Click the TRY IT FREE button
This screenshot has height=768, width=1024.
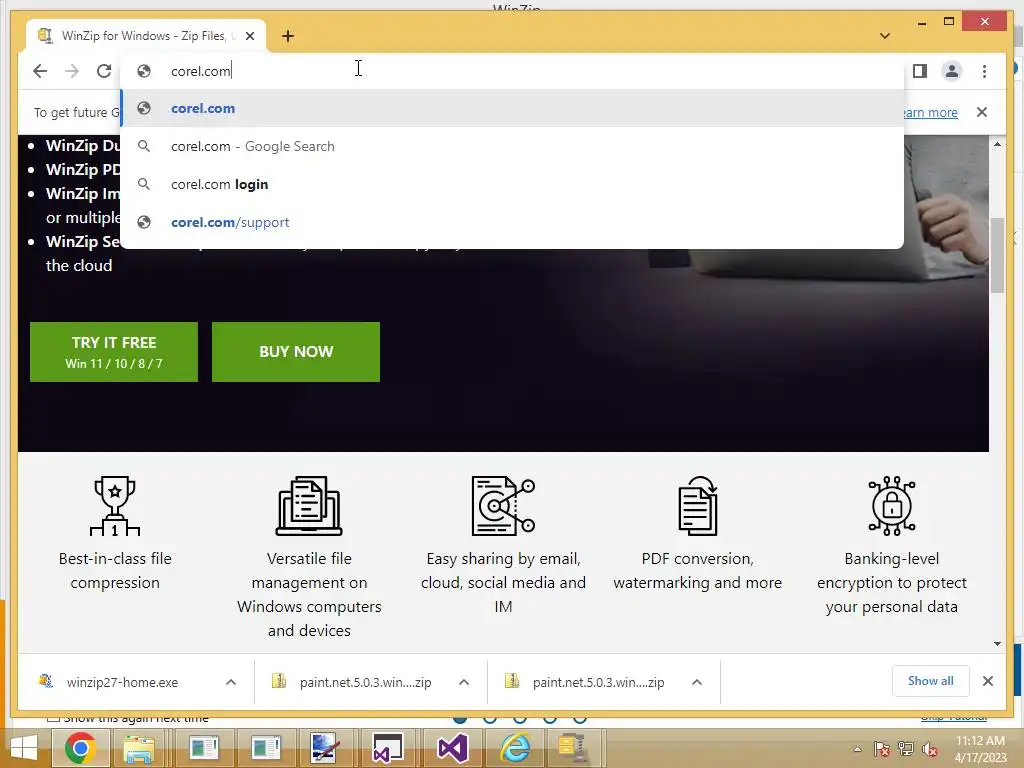pyautogui.click(x=114, y=352)
